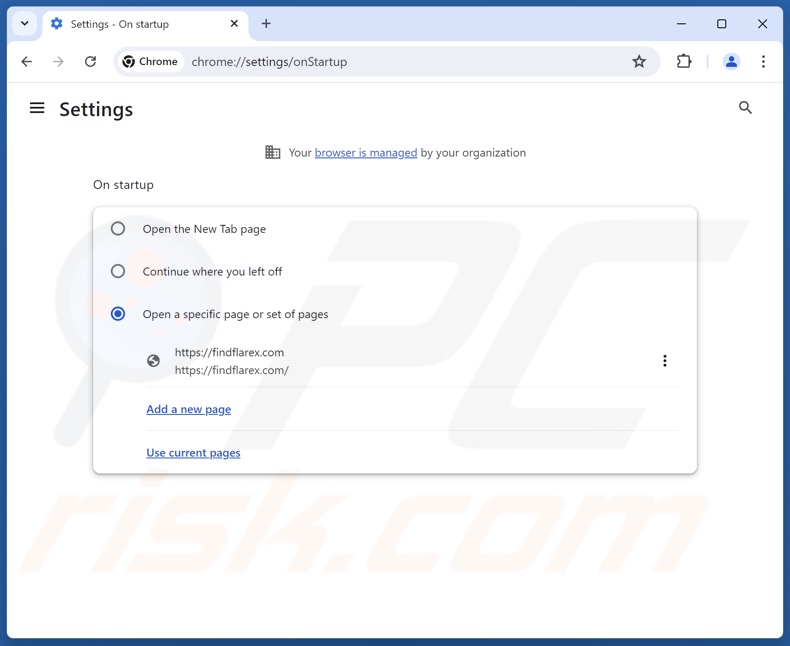Click the https://findflarex.com/ URL text
790x646 pixels.
click(232, 370)
